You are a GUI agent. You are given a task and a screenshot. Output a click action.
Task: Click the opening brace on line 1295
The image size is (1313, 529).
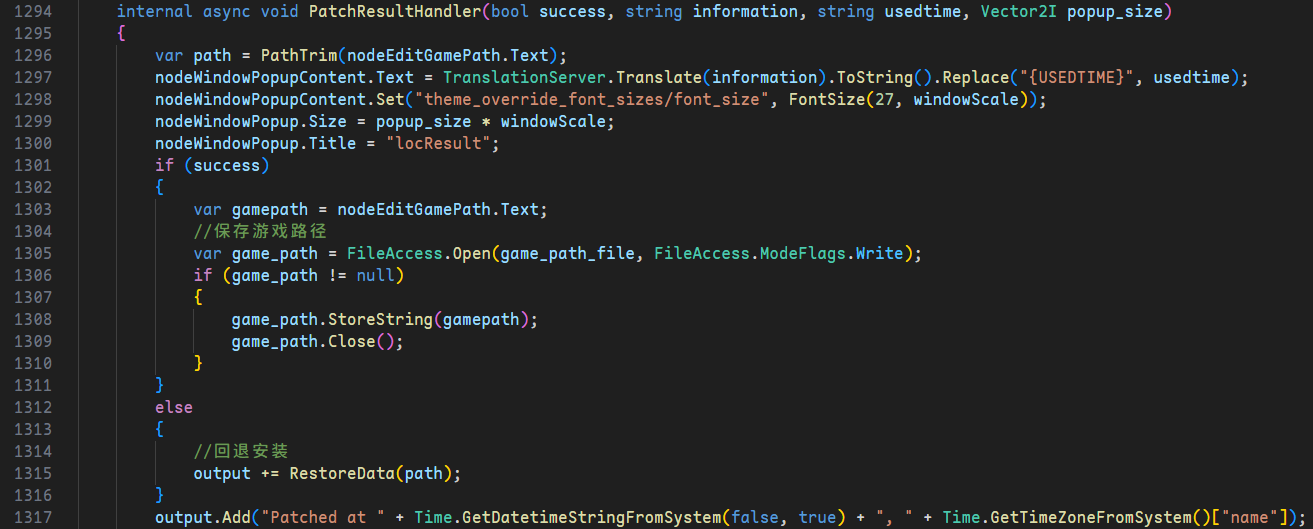click(x=121, y=33)
